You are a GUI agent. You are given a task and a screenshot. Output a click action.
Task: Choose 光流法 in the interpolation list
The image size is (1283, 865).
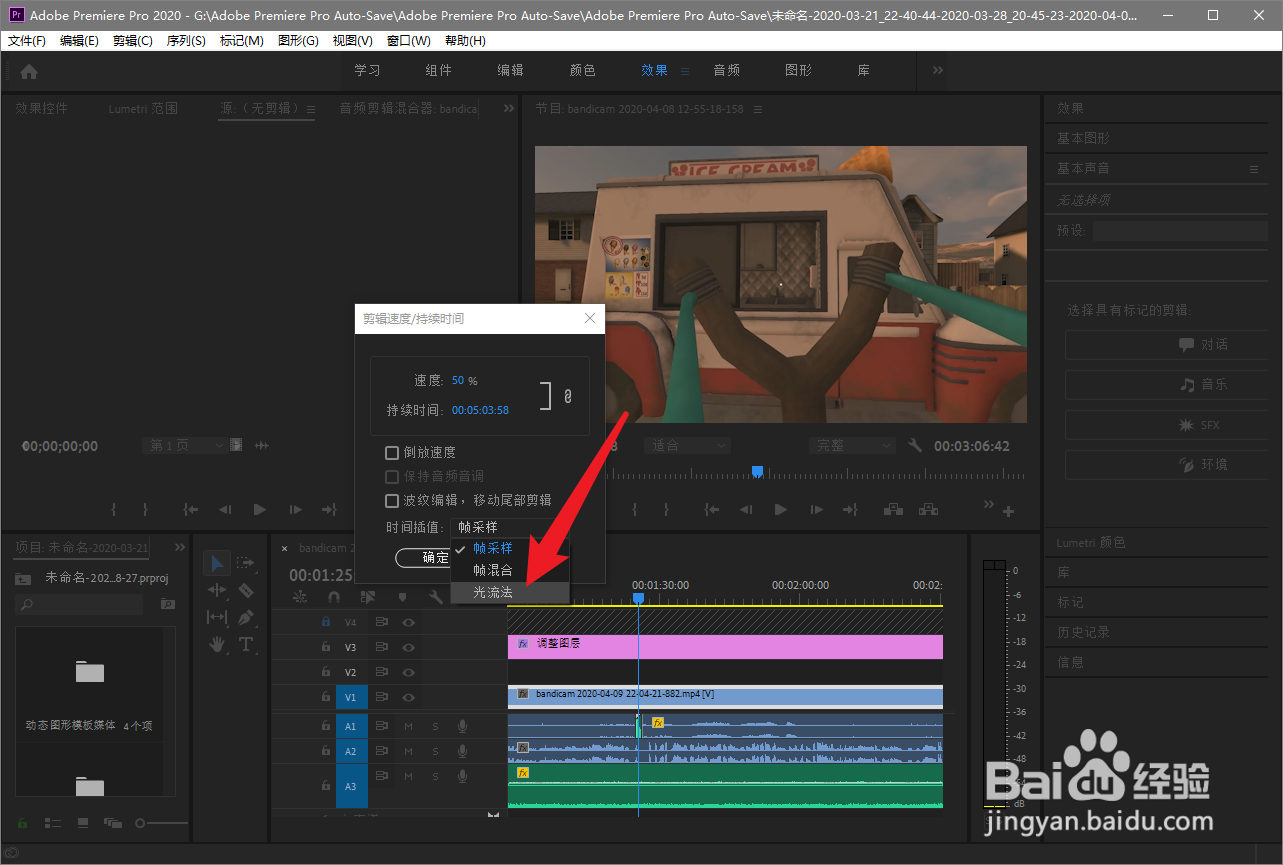click(510, 592)
